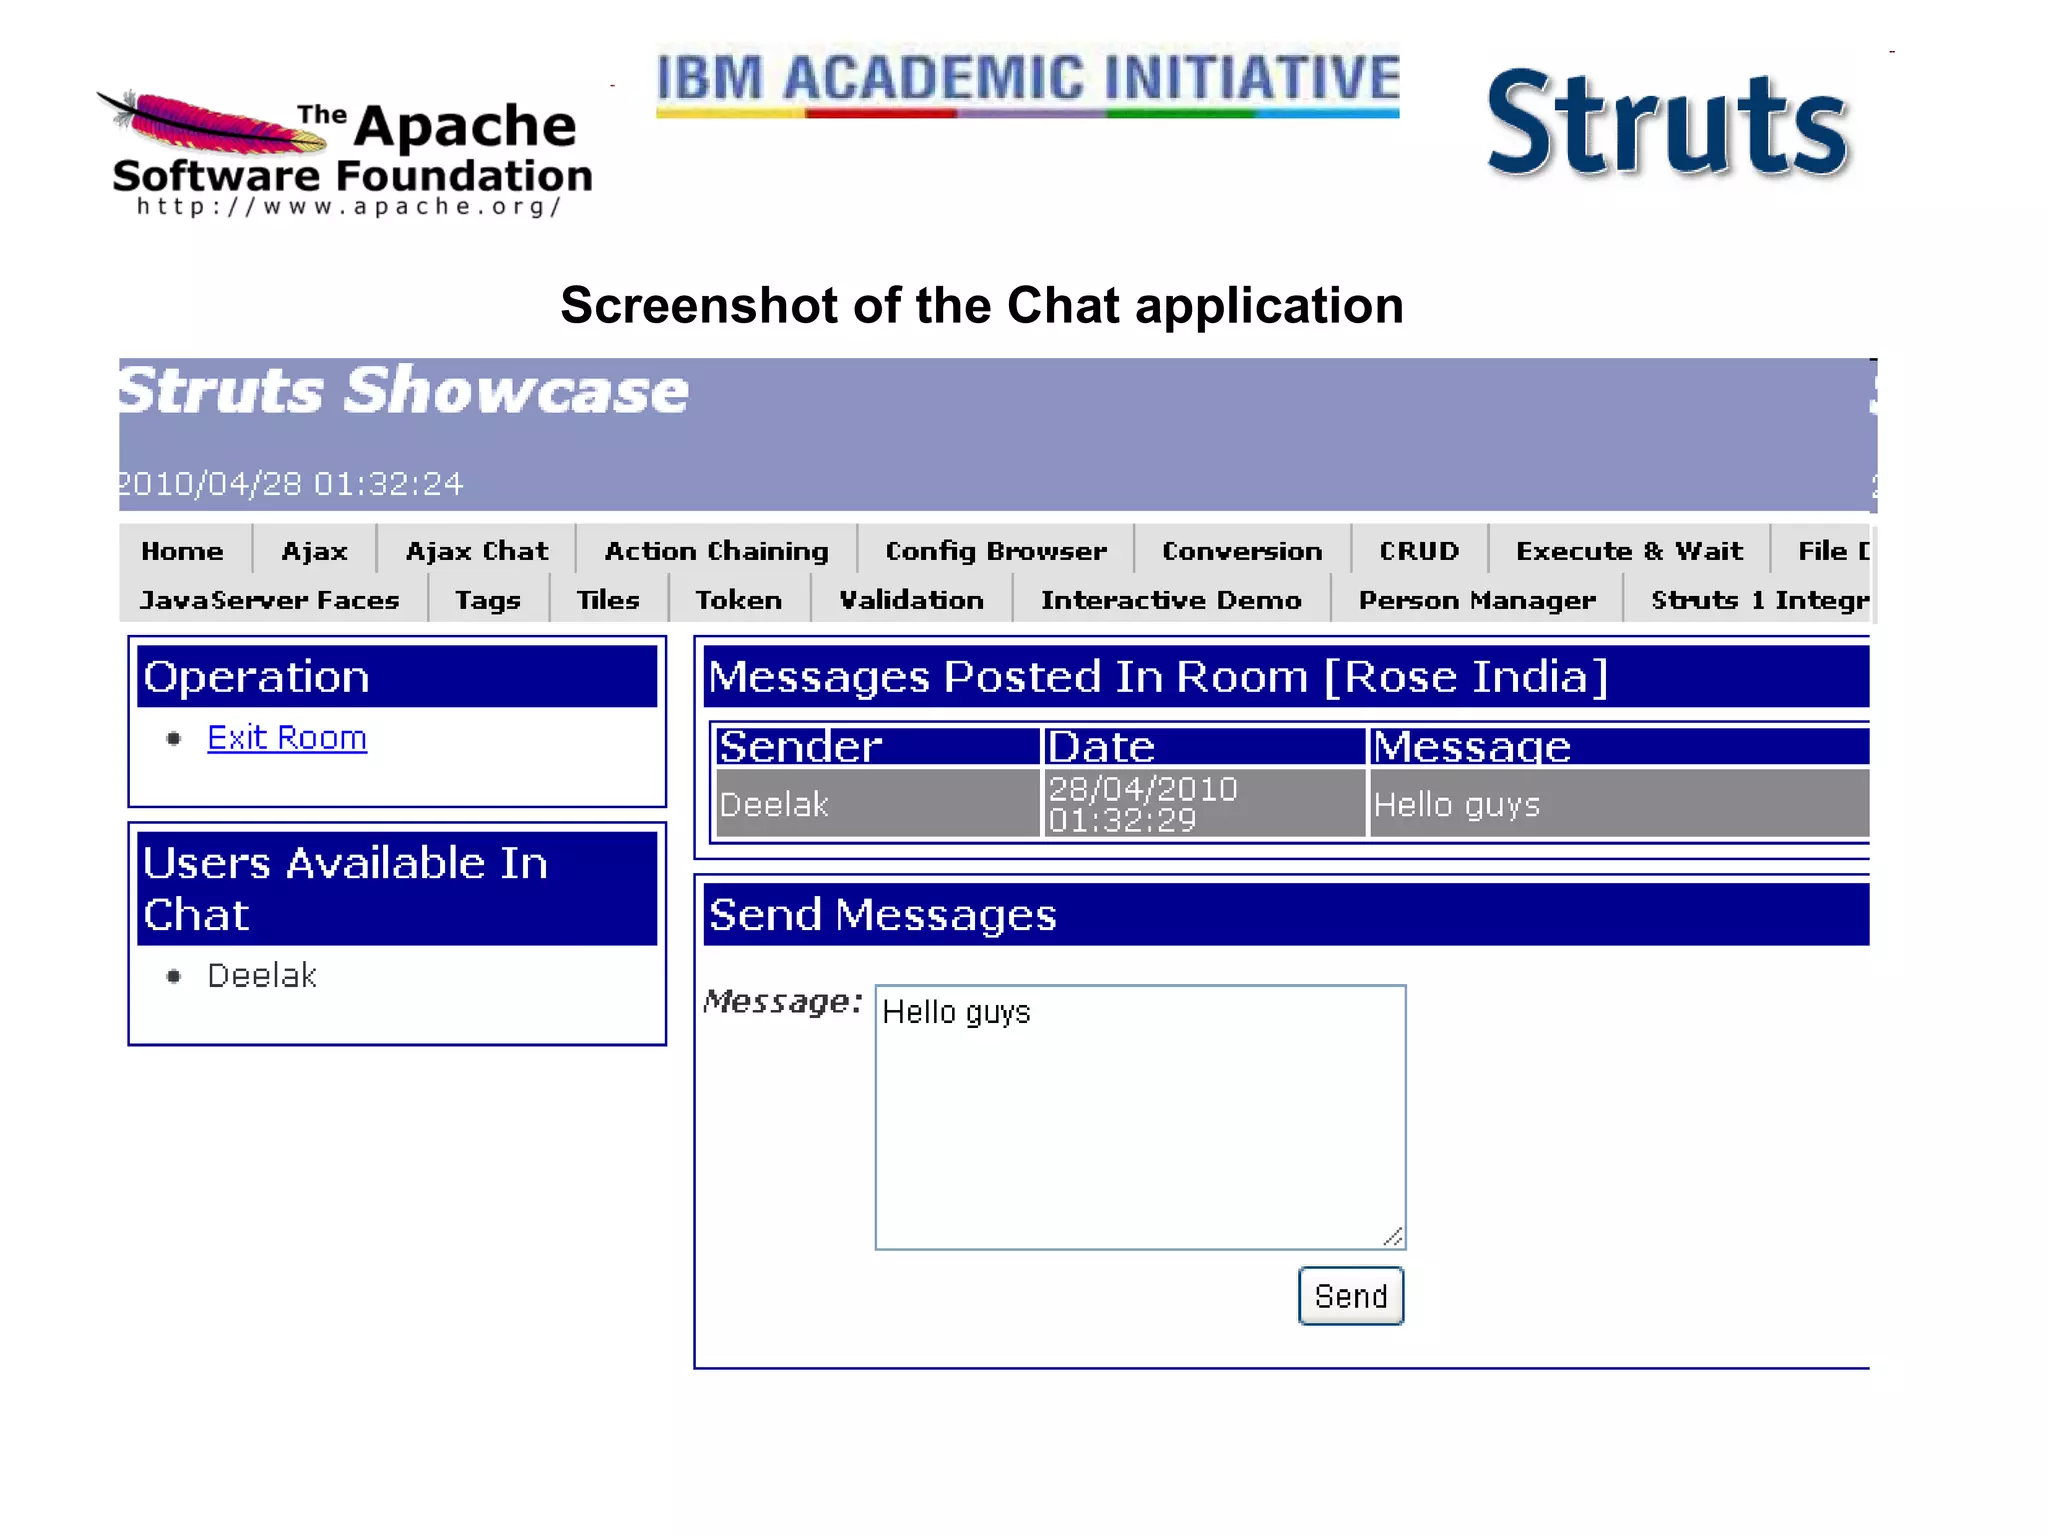Click the Apache Software Foundation logo
Image resolution: width=2048 pixels, height=1536 pixels.
(x=345, y=153)
